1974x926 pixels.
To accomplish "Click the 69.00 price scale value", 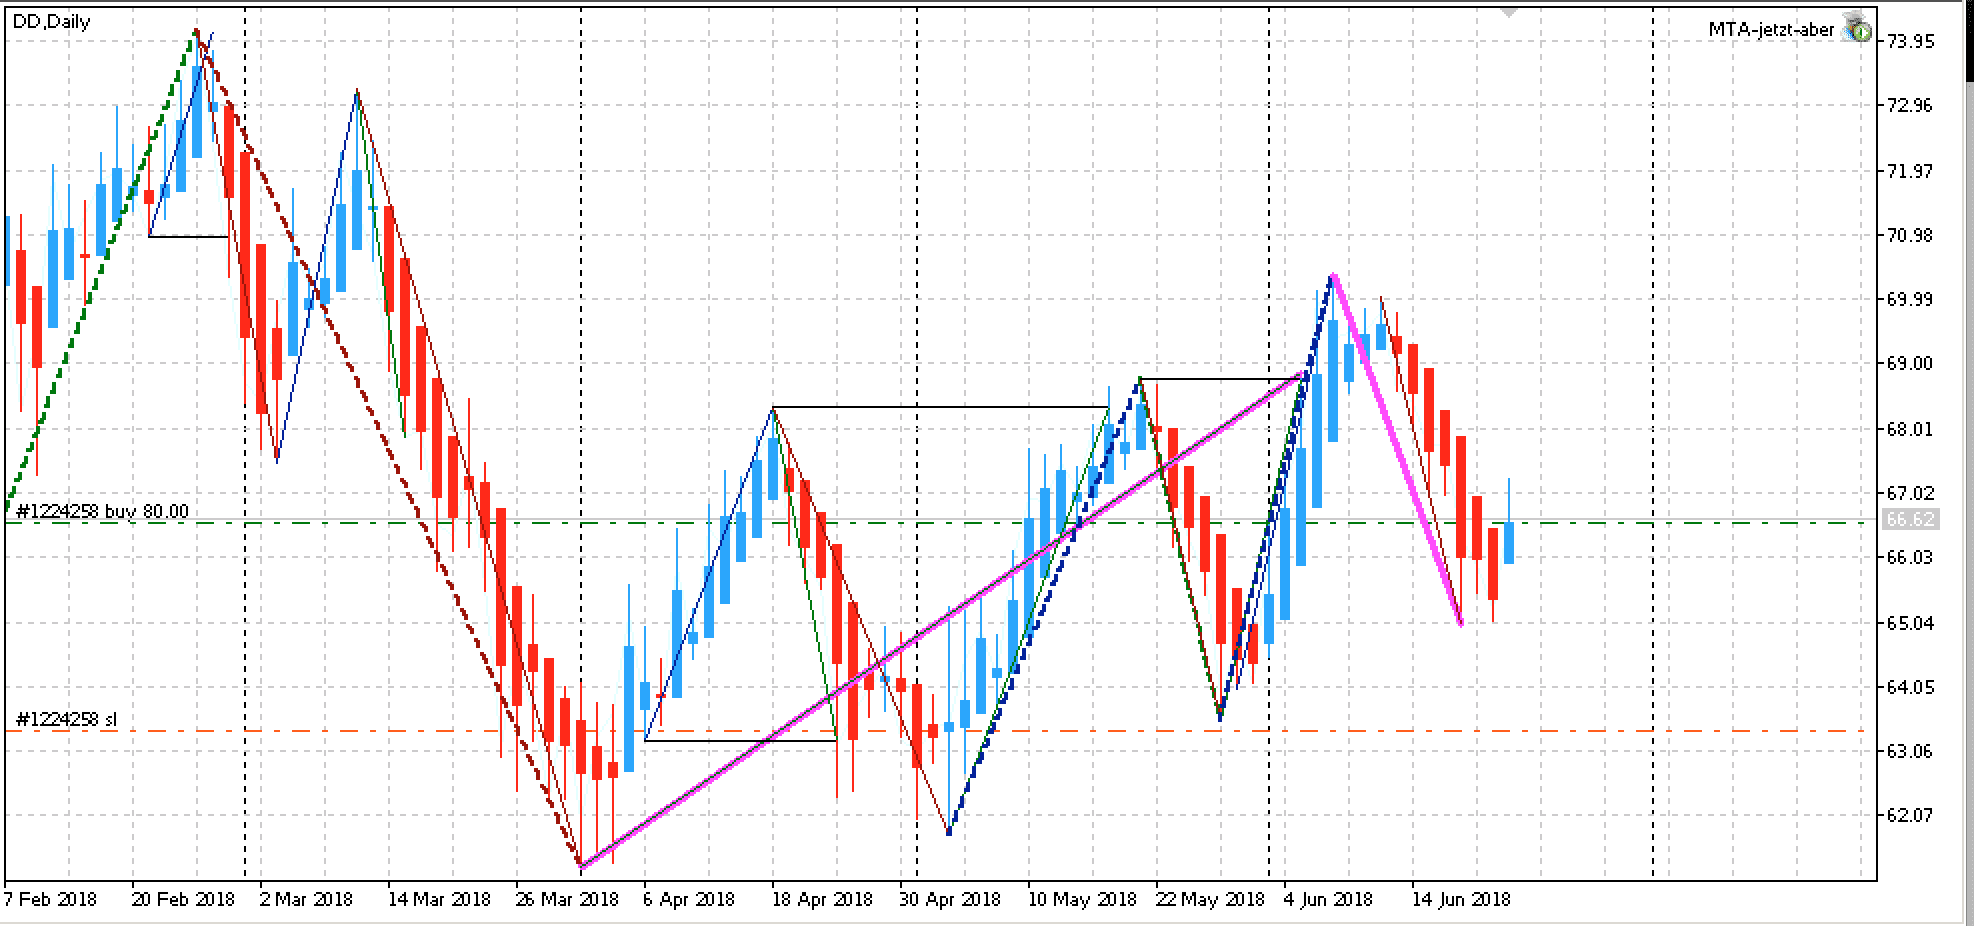I will point(1910,364).
